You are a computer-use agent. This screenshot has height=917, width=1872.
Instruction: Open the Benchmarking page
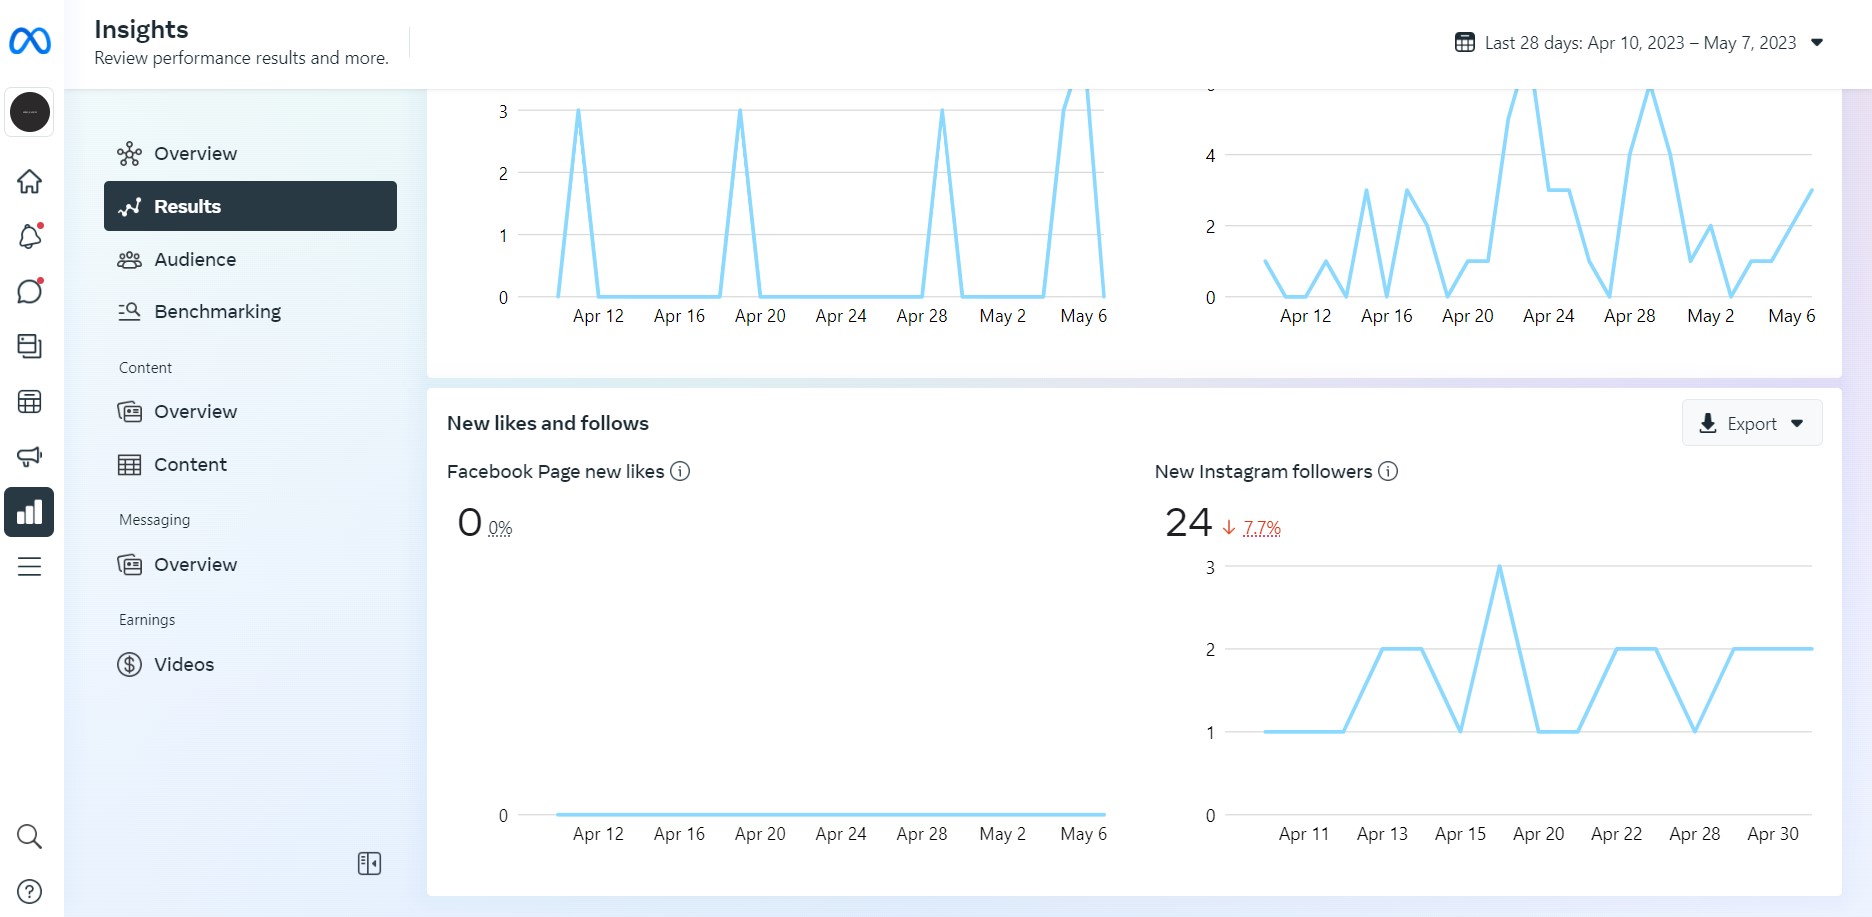pos(217,311)
